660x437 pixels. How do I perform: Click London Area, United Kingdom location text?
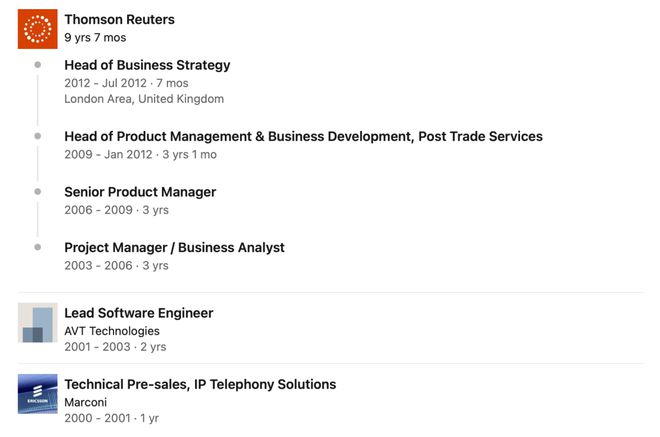click(x=144, y=99)
